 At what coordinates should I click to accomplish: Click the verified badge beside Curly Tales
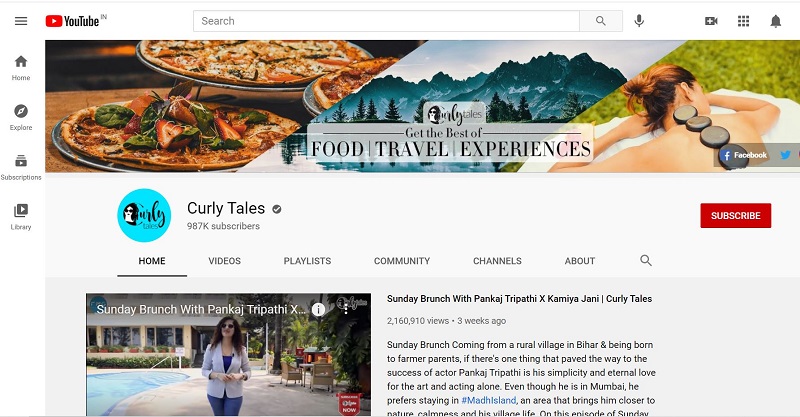click(x=277, y=209)
